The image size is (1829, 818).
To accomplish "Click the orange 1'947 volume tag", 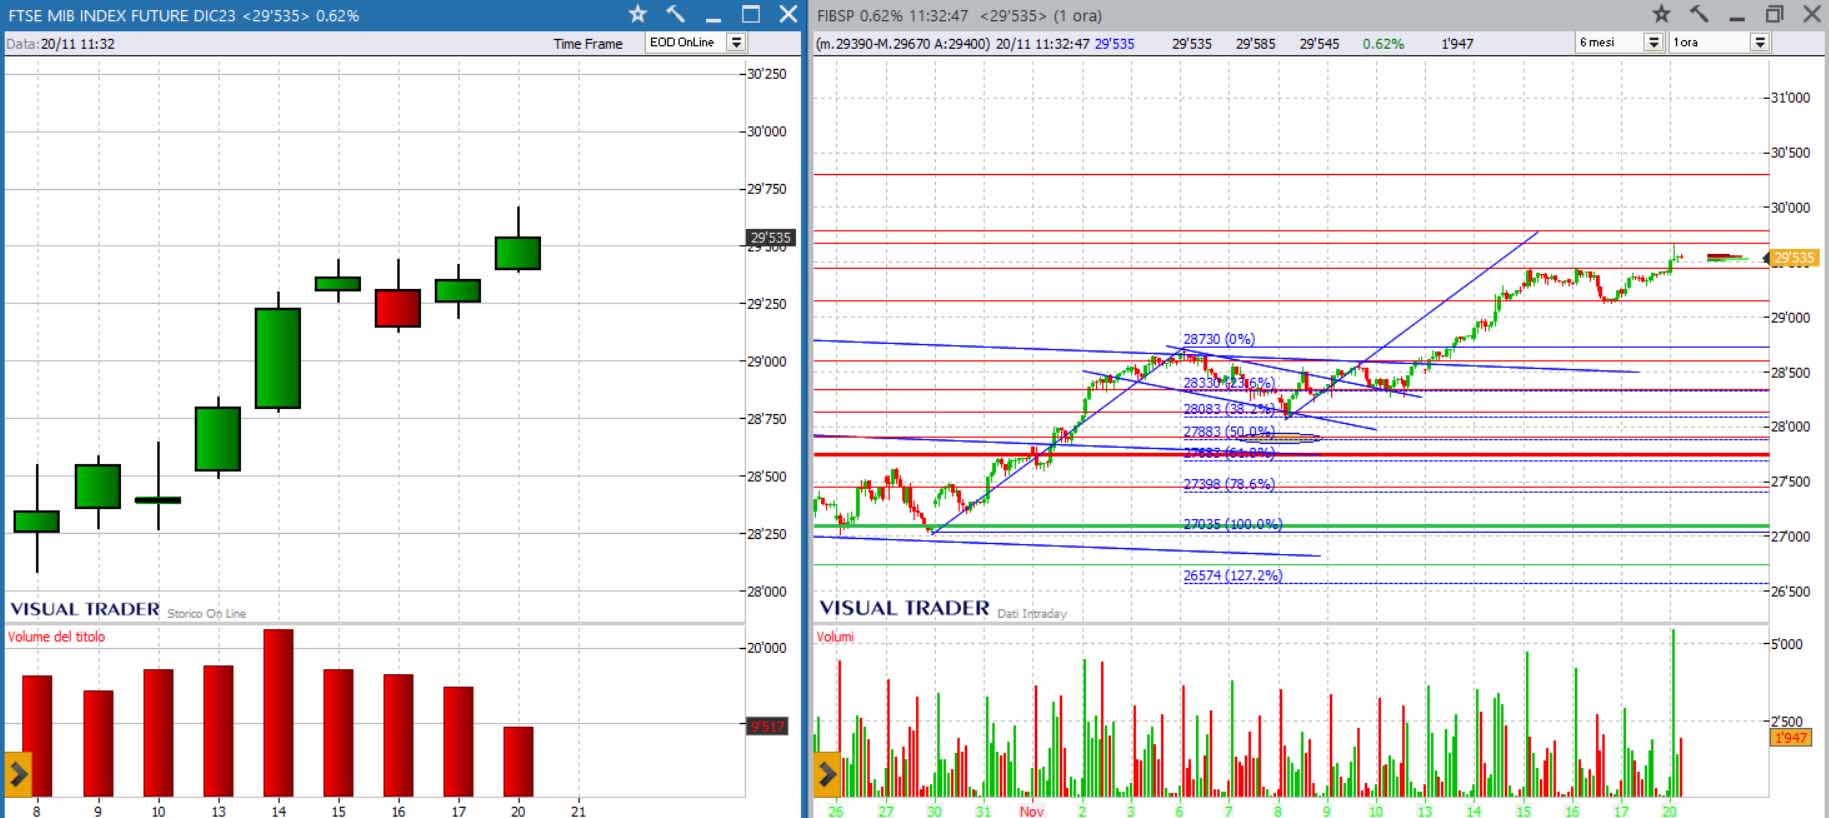I will [1790, 737].
